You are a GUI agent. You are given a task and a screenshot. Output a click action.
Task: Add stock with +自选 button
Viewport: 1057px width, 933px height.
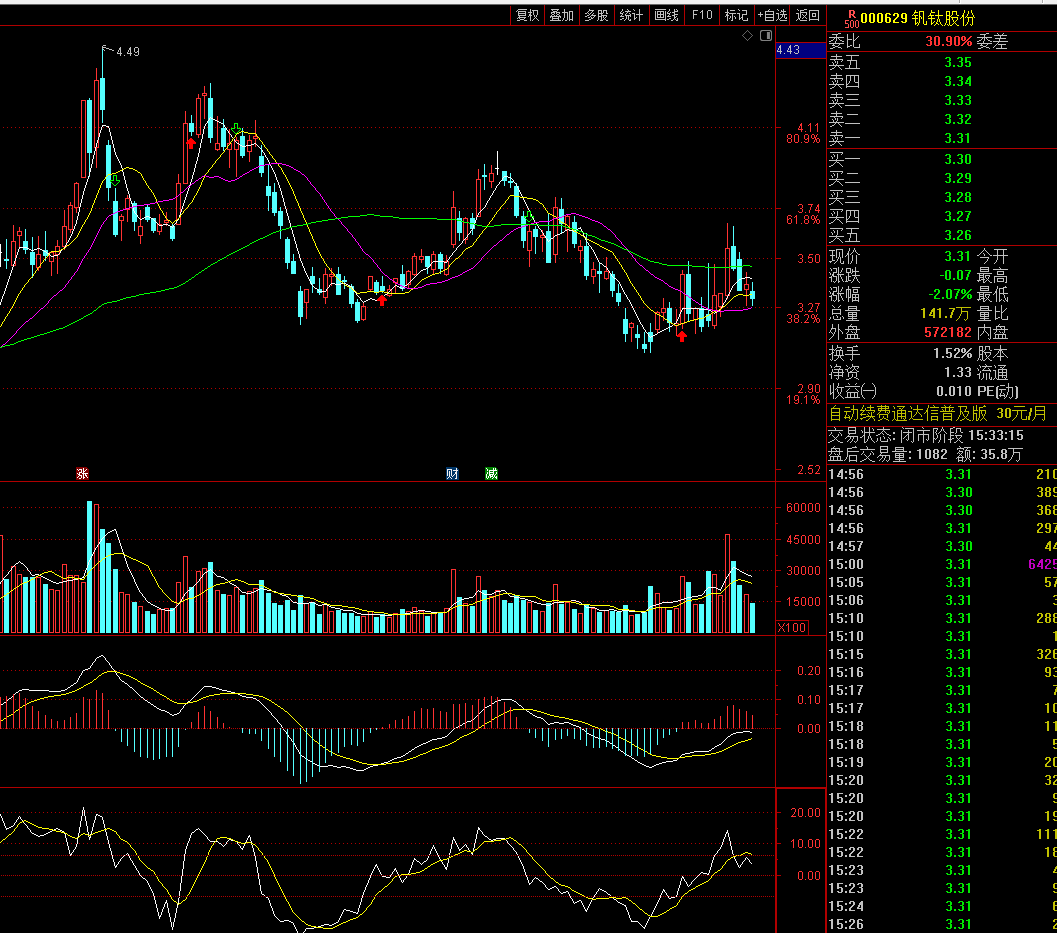click(x=772, y=15)
